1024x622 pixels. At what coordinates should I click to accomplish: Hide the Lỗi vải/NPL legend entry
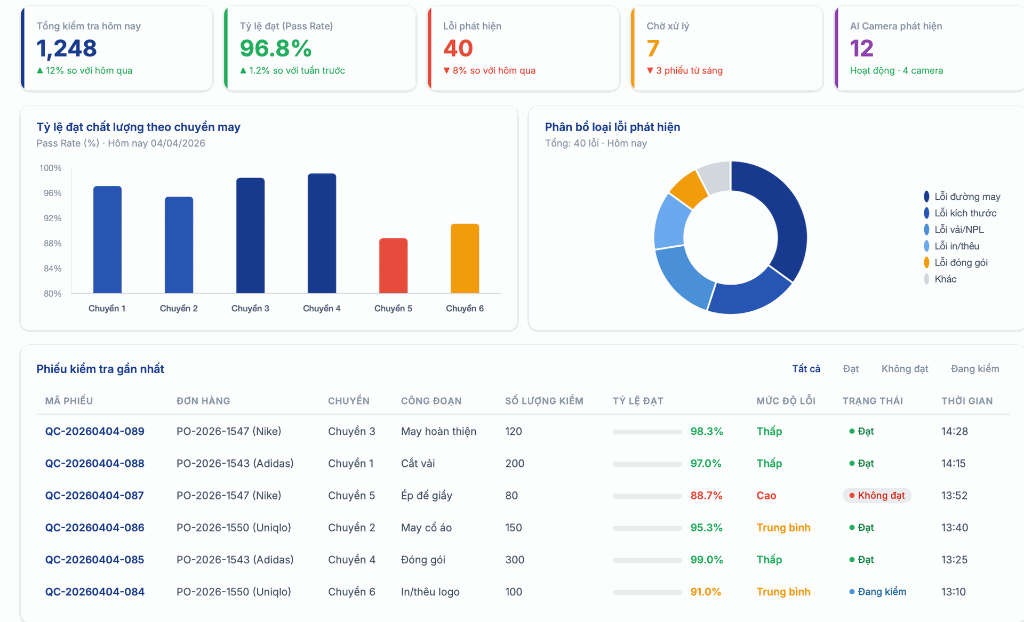click(959, 230)
